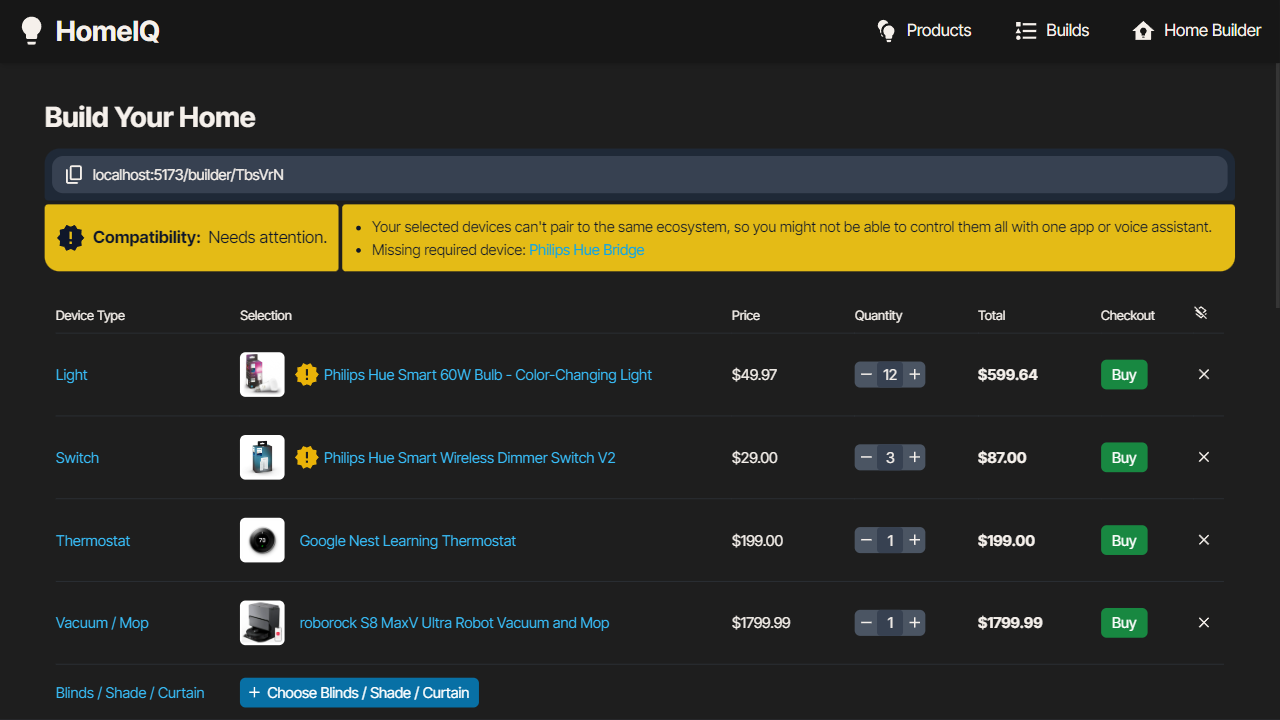Click Choose Blinds / Shade / Curtain button
This screenshot has height=720, width=1280.
(359, 693)
